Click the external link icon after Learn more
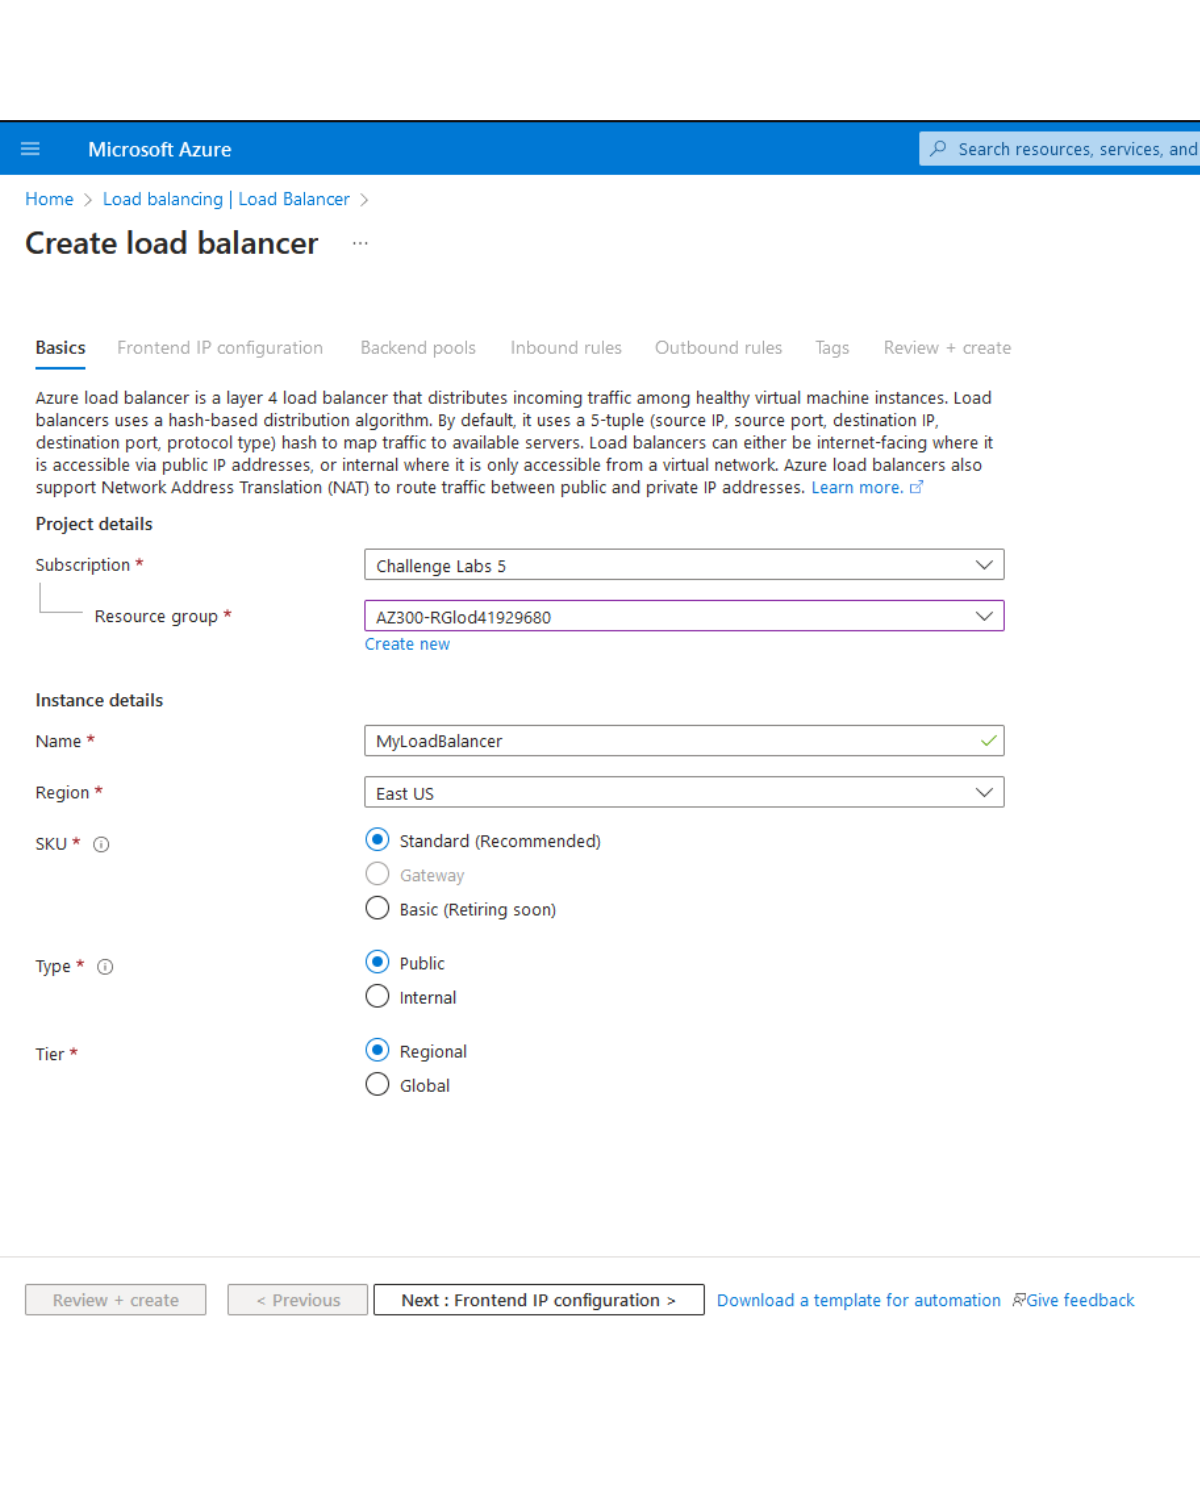Screen dimensions: 1200x1500 [x=916, y=487]
